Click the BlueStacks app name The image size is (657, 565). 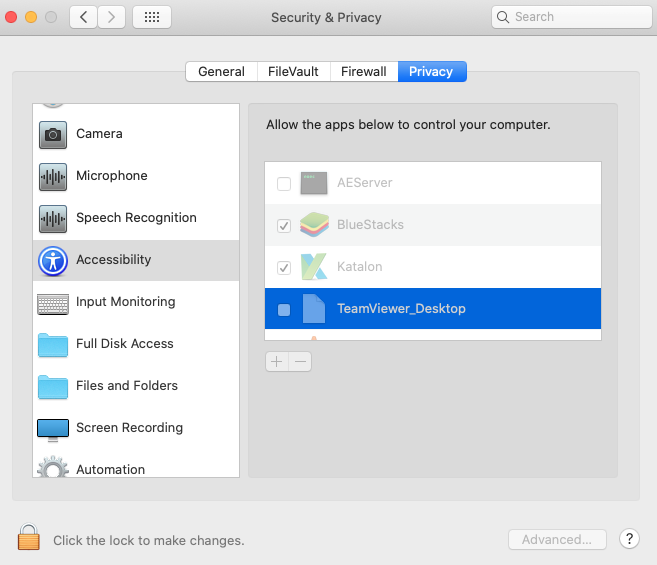pos(370,225)
